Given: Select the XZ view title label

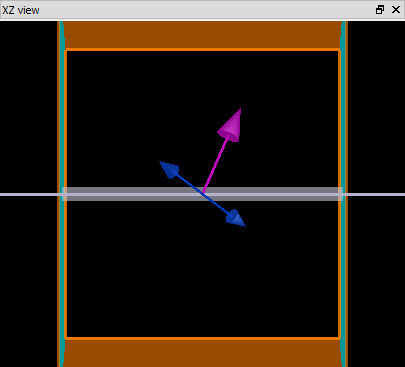Looking at the screenshot, I should click(x=21, y=10).
